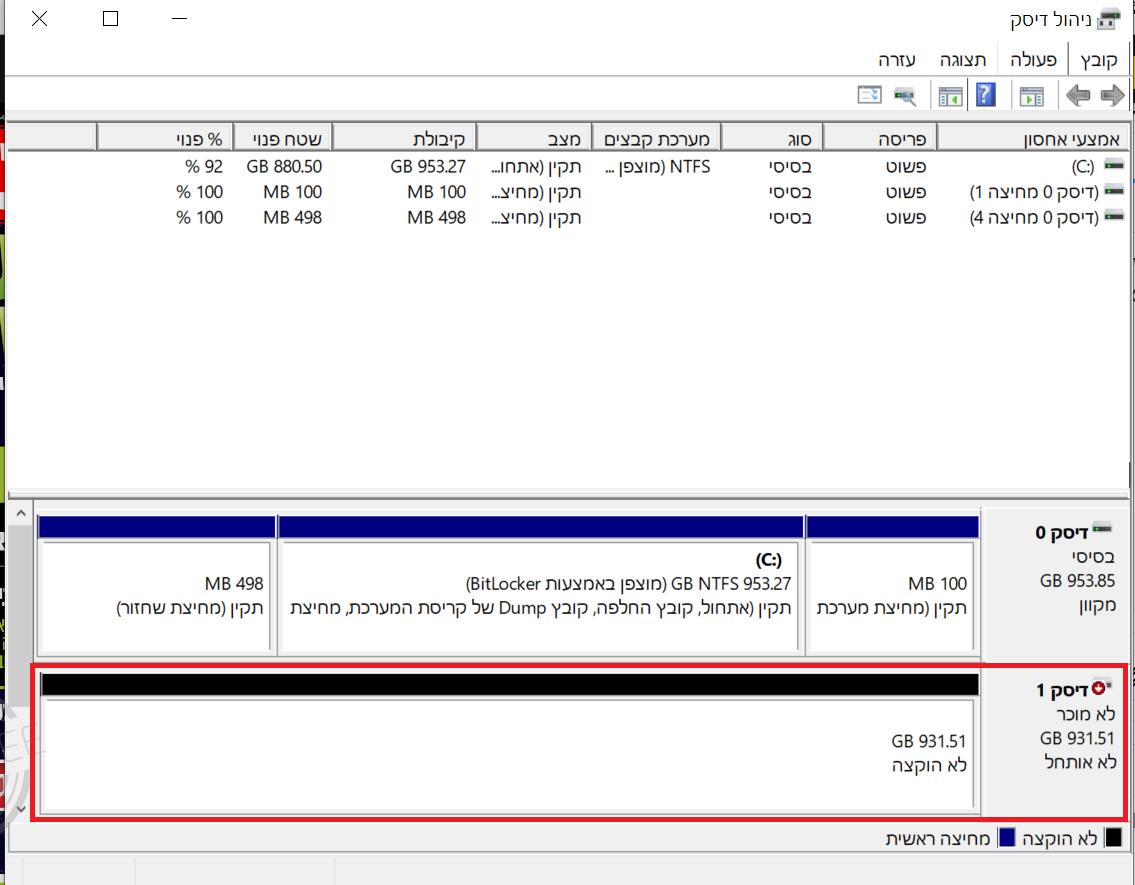The height and width of the screenshot is (885, 1135).
Task: Click the דיסק 1 red error icon
Action: (x=1100, y=687)
